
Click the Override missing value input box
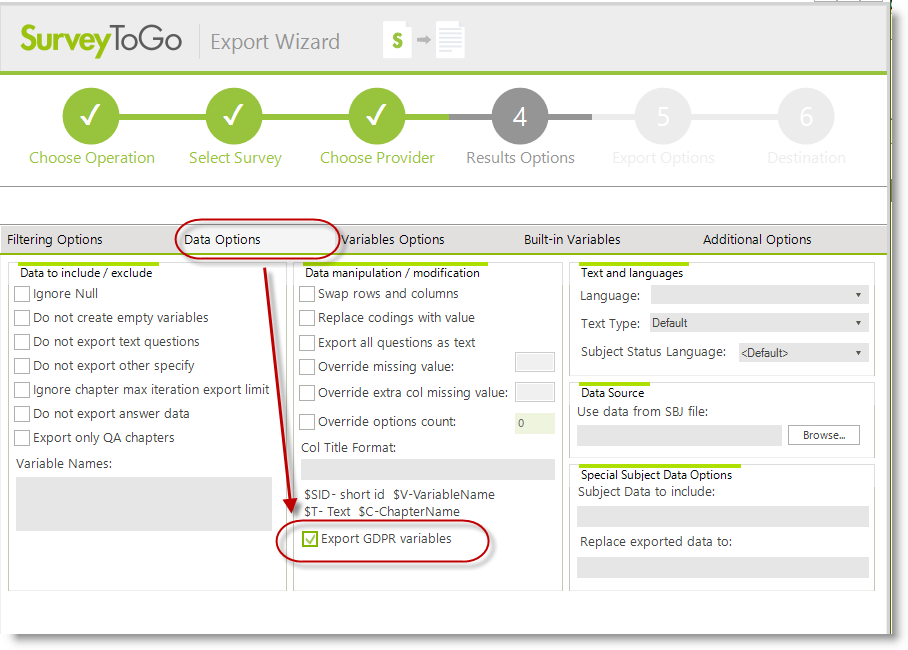point(534,362)
